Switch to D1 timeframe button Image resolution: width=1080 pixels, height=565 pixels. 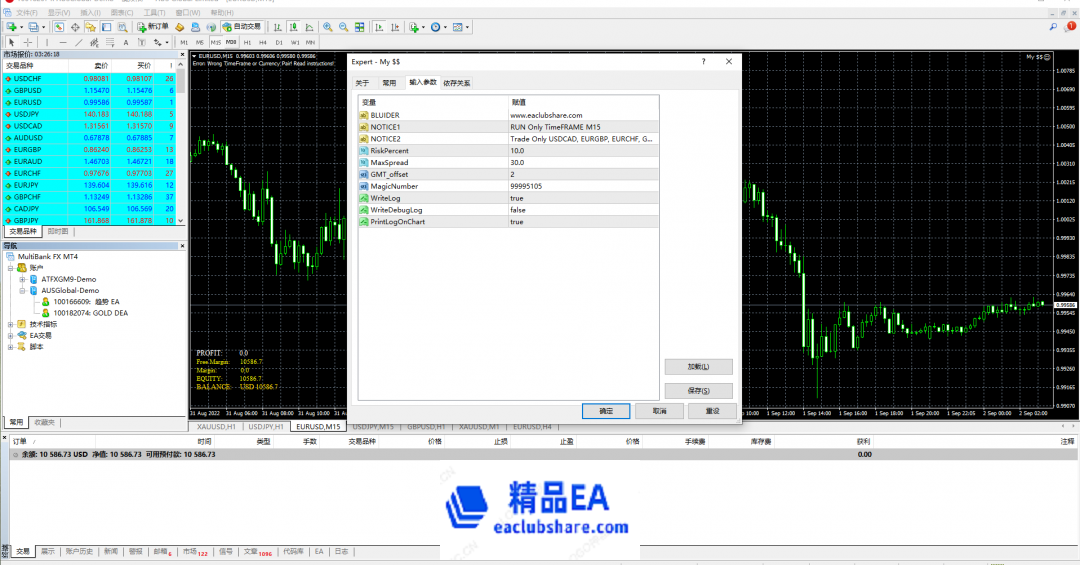279,42
